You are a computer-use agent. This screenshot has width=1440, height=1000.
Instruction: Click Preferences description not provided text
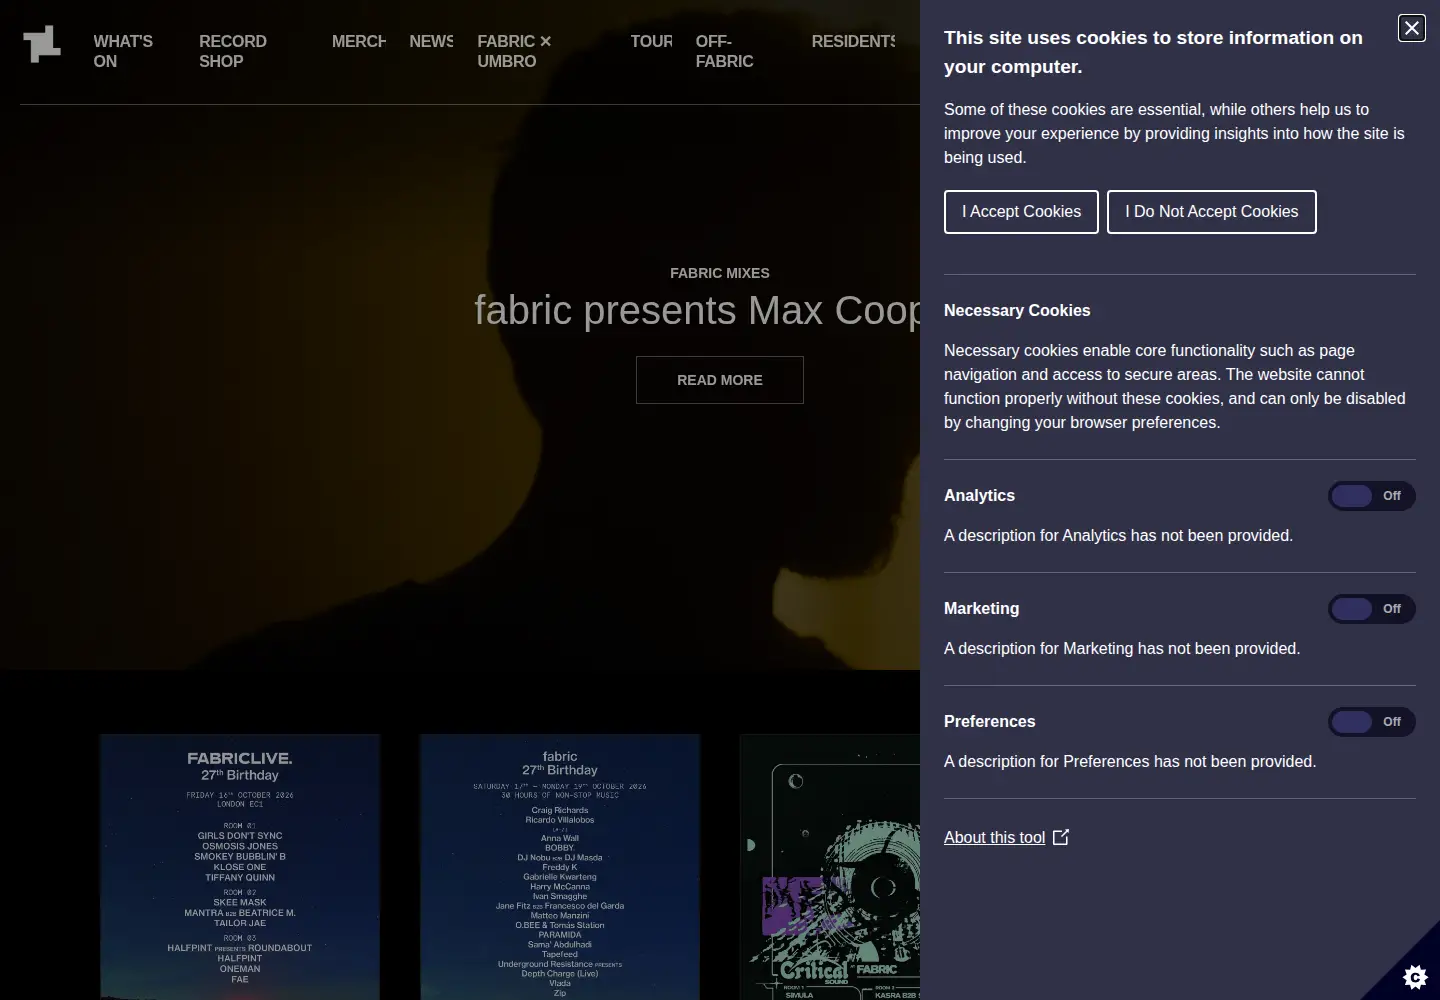point(1130,762)
